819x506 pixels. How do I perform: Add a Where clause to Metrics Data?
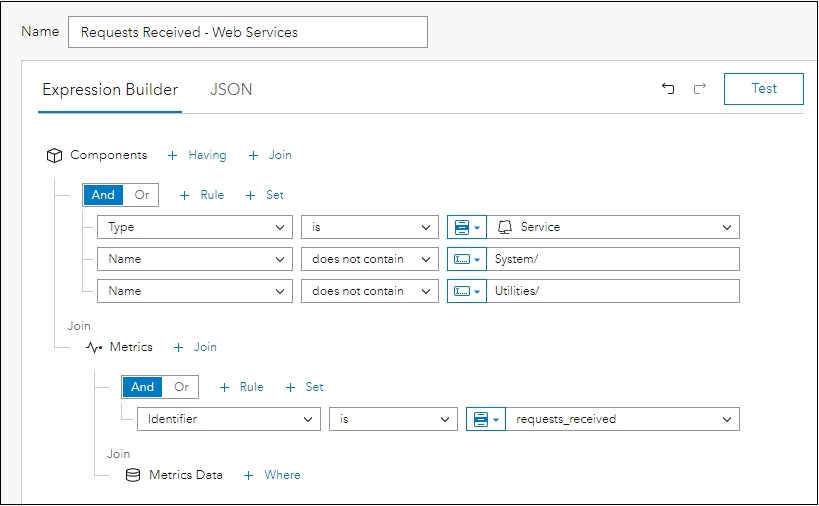click(x=273, y=475)
